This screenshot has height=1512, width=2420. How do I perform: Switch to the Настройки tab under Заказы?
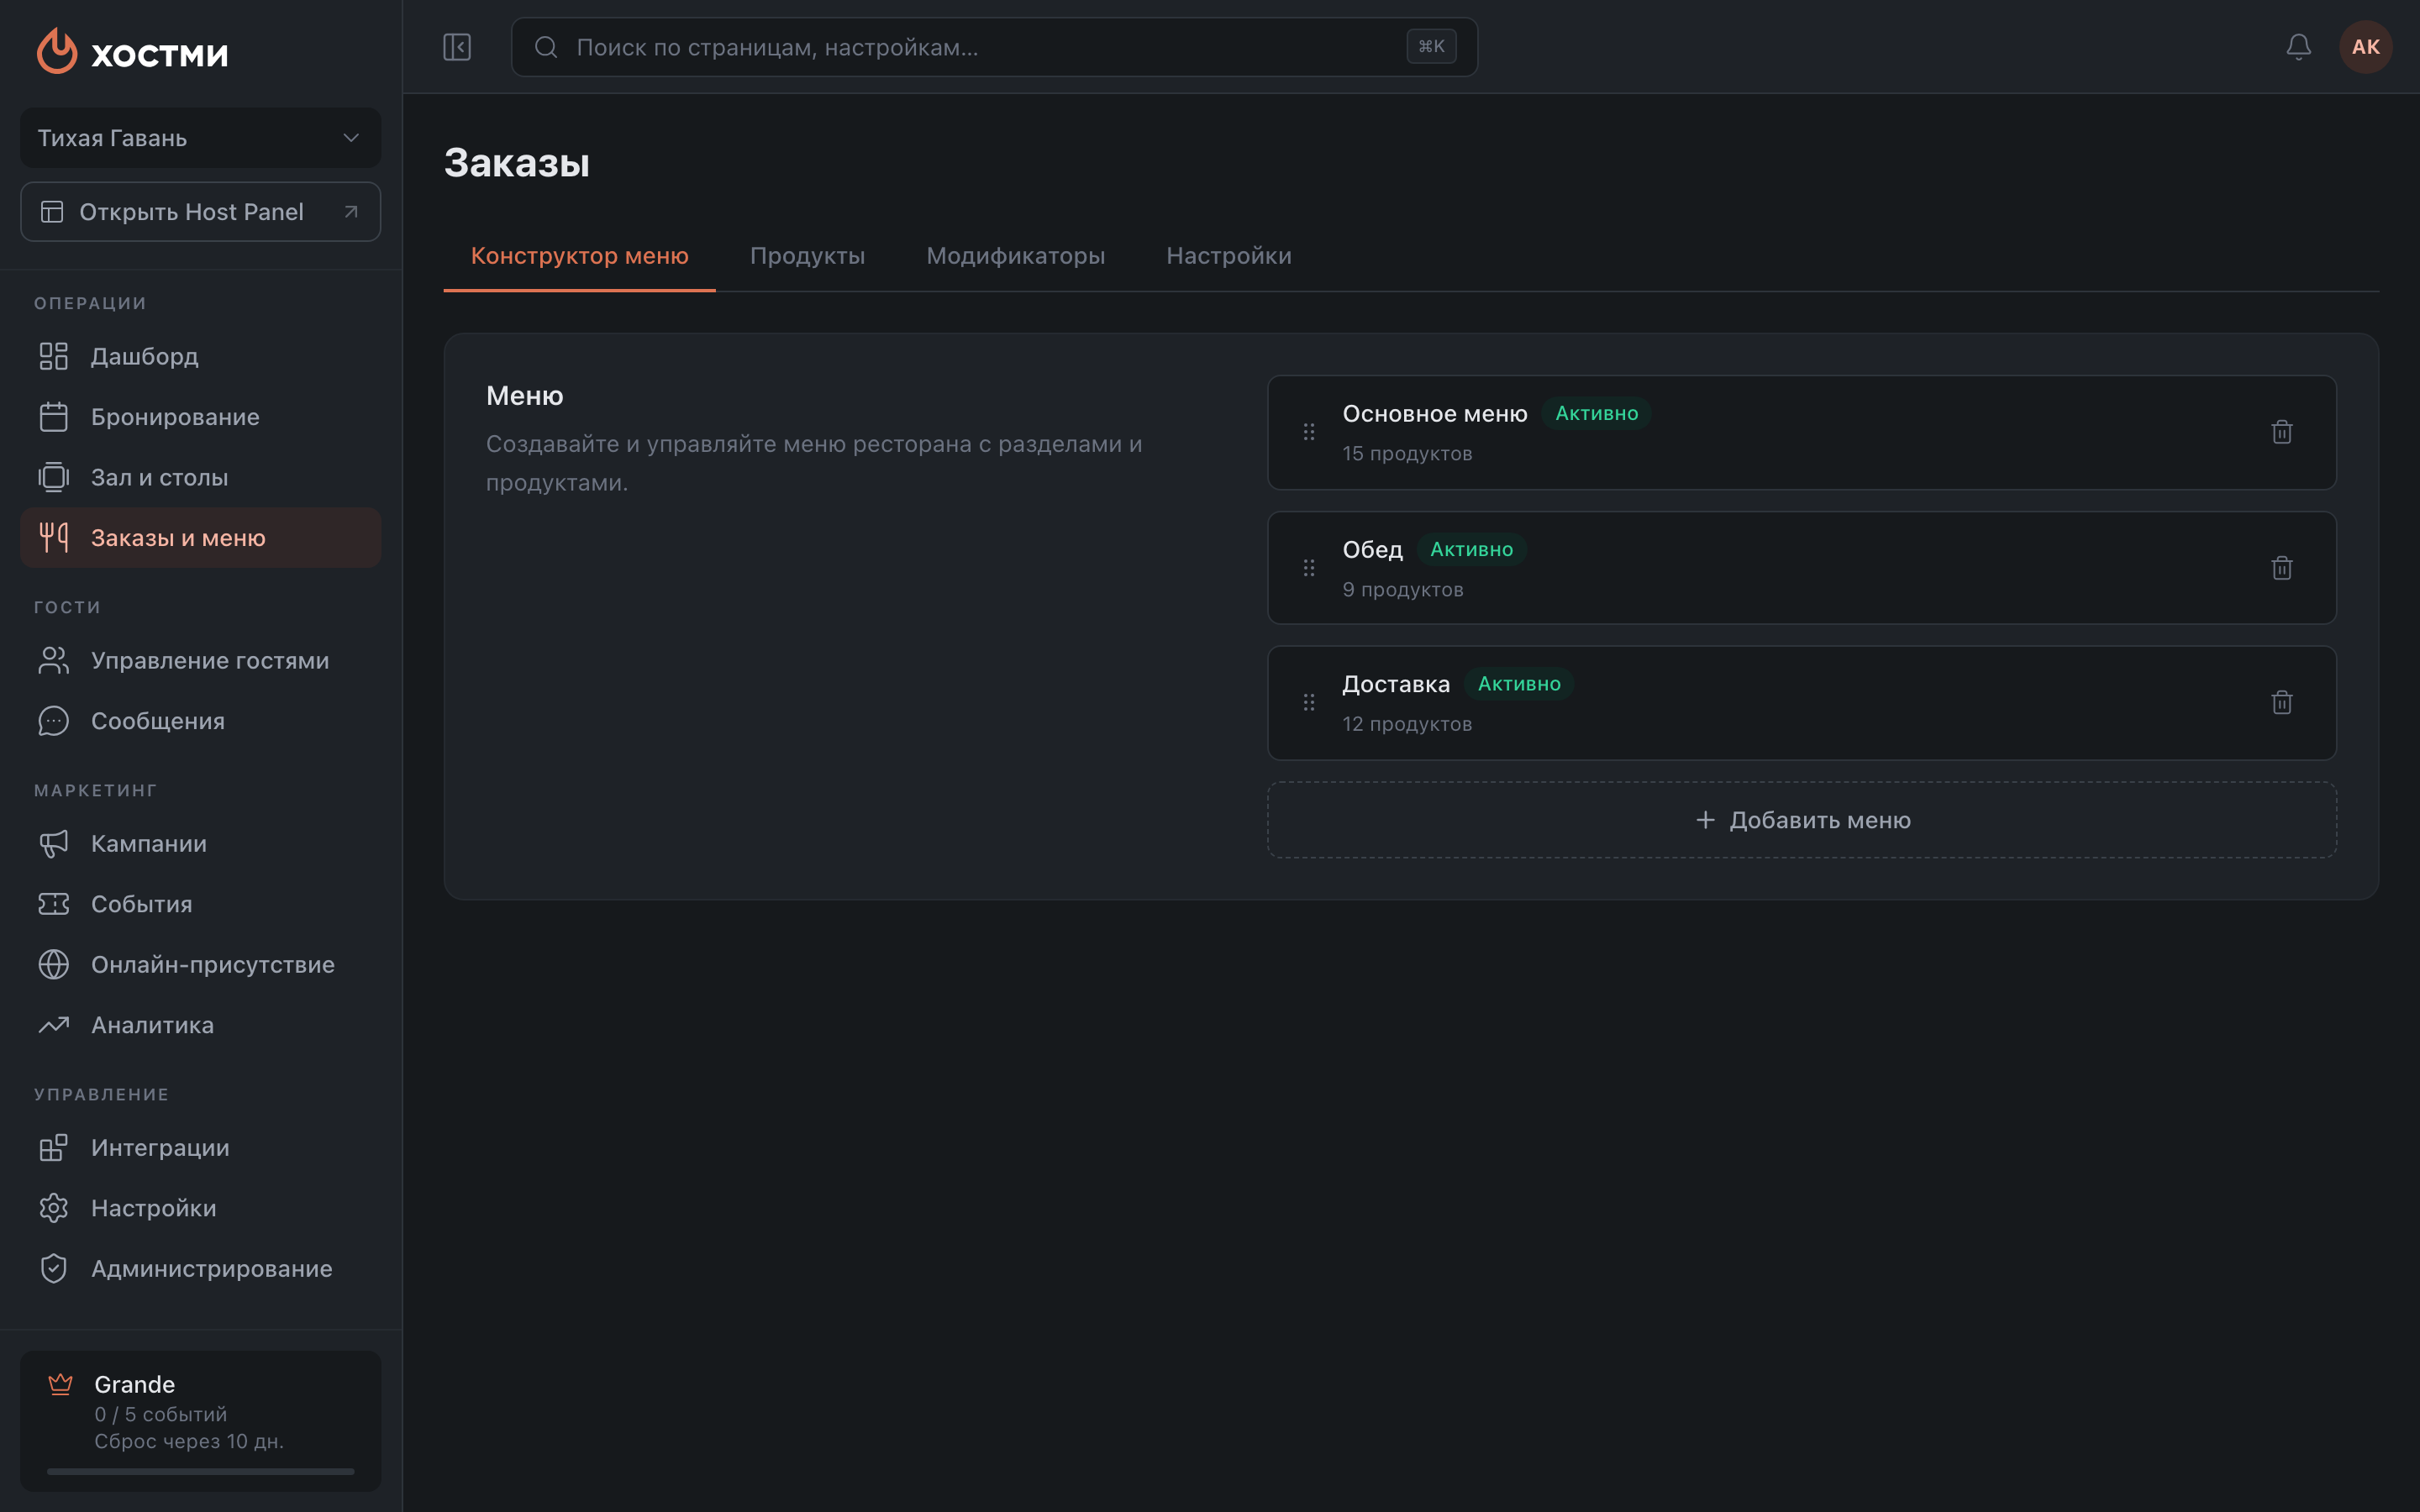(x=1228, y=256)
